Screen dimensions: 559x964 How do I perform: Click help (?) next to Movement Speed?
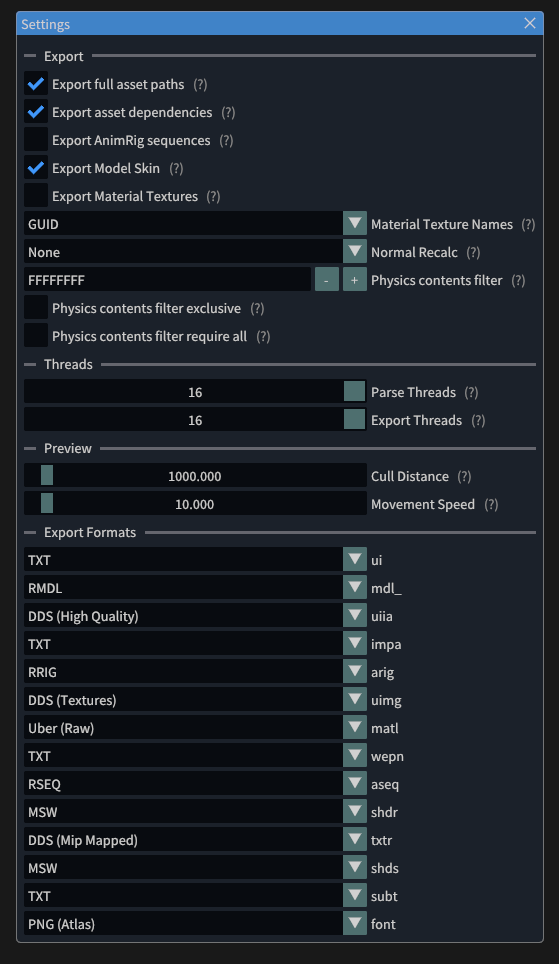pos(491,505)
